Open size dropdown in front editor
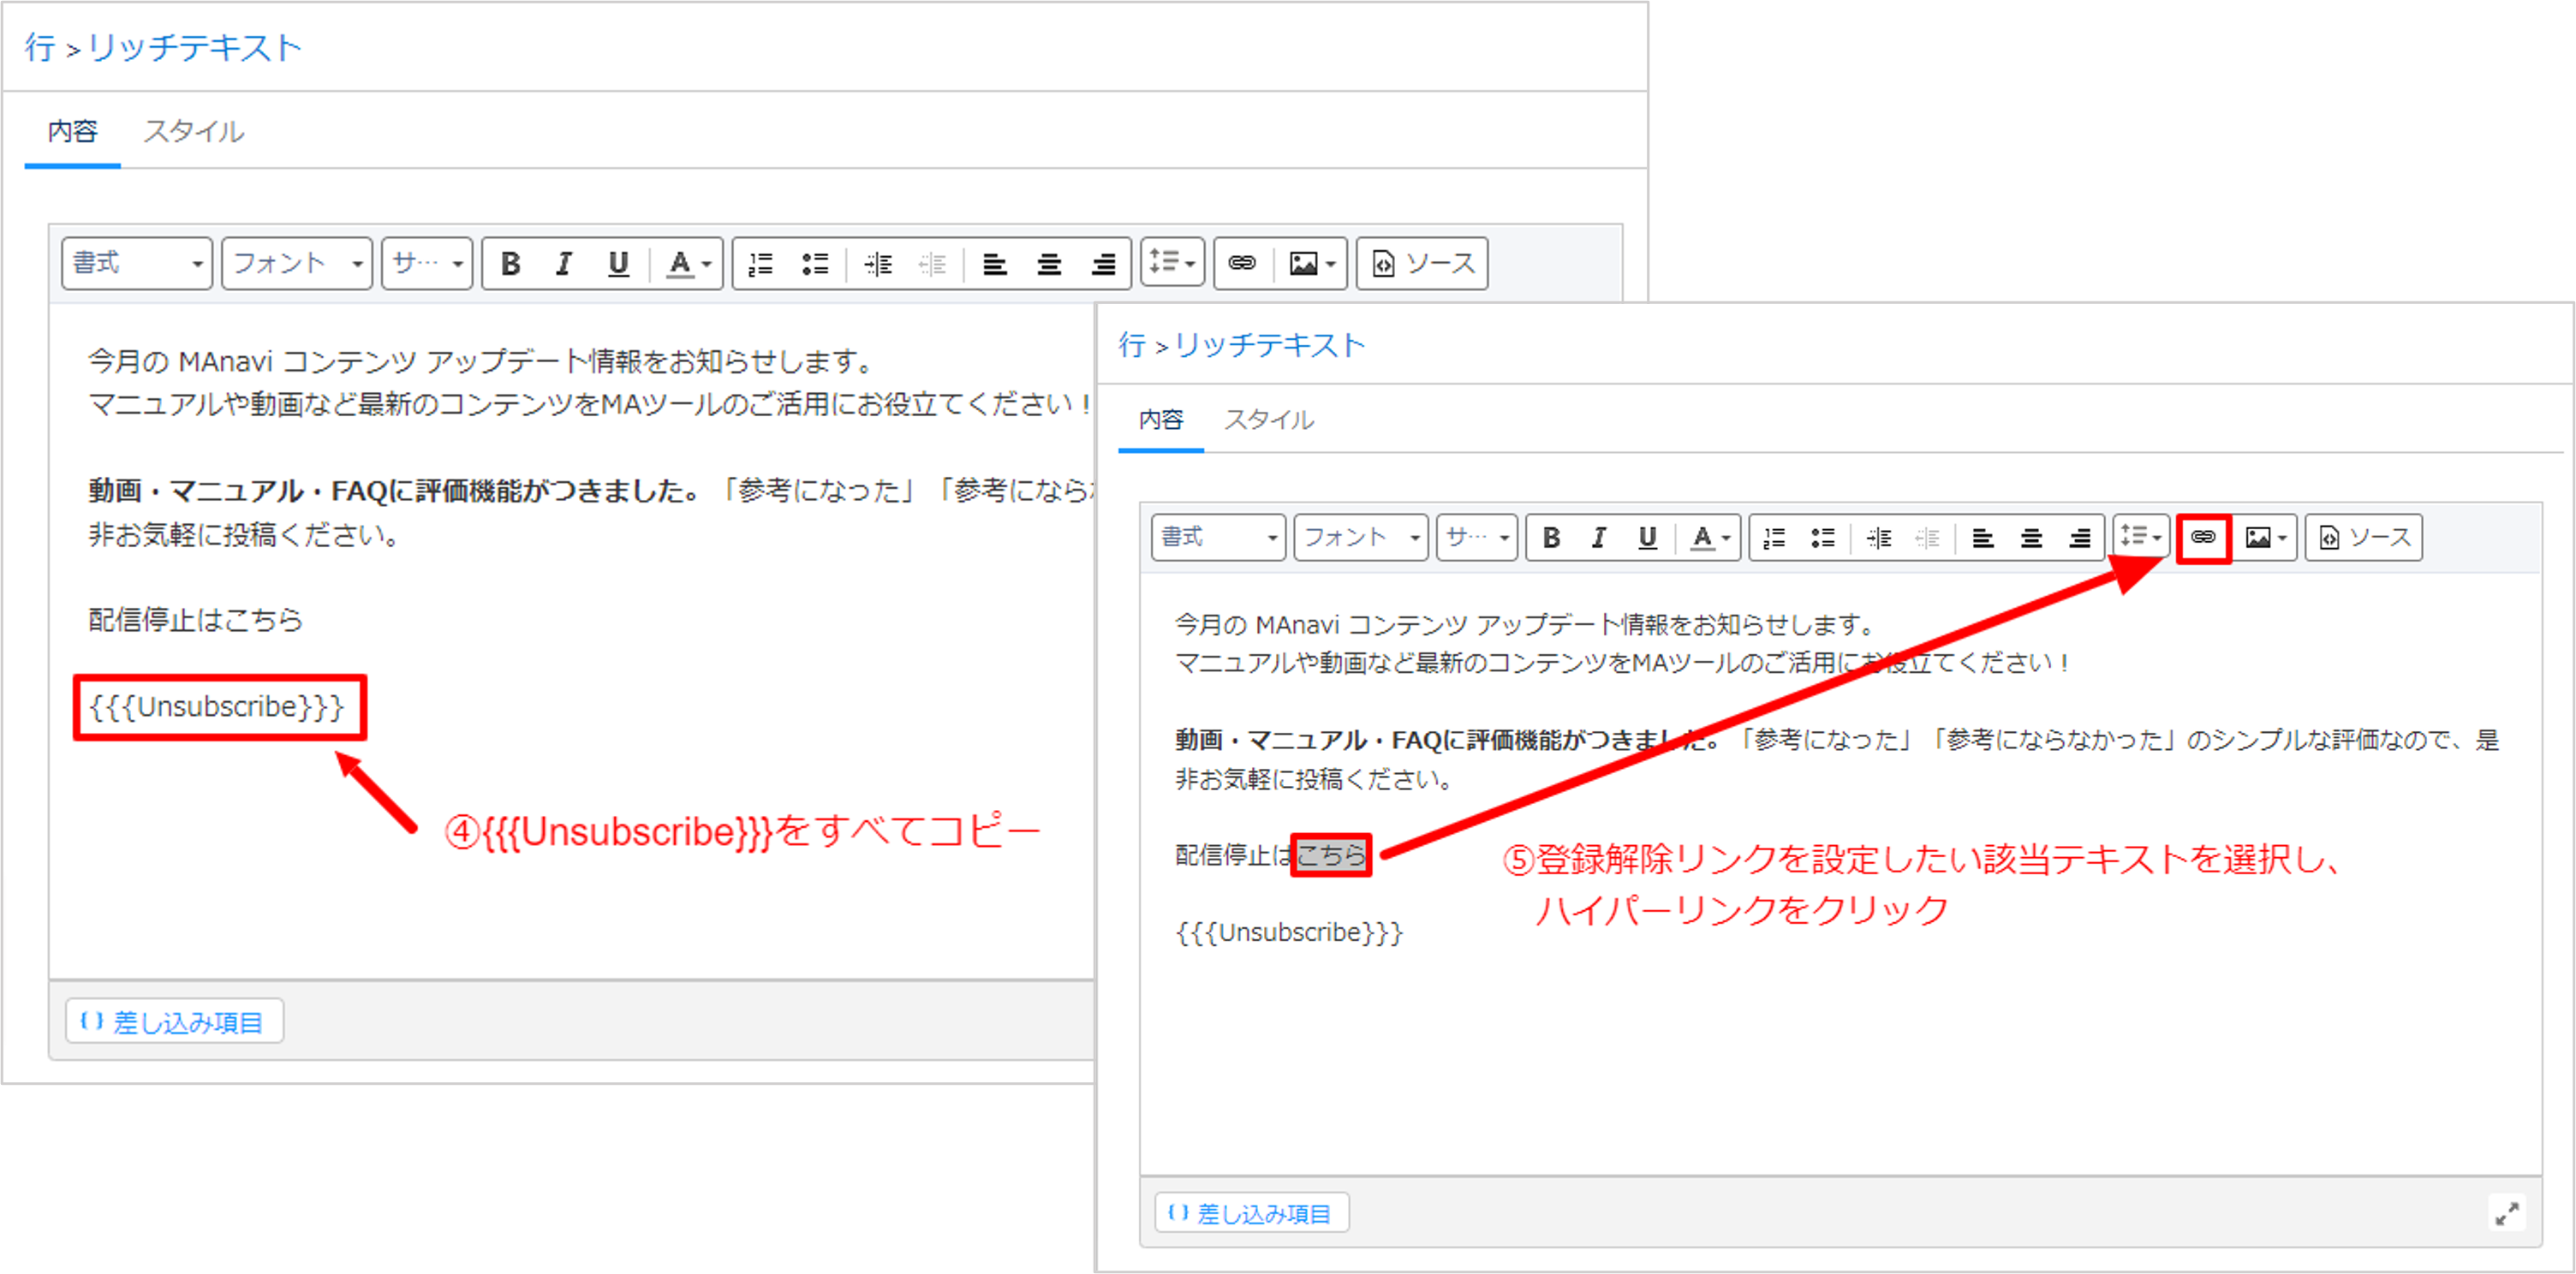The image size is (2576, 1274). [x=1477, y=538]
